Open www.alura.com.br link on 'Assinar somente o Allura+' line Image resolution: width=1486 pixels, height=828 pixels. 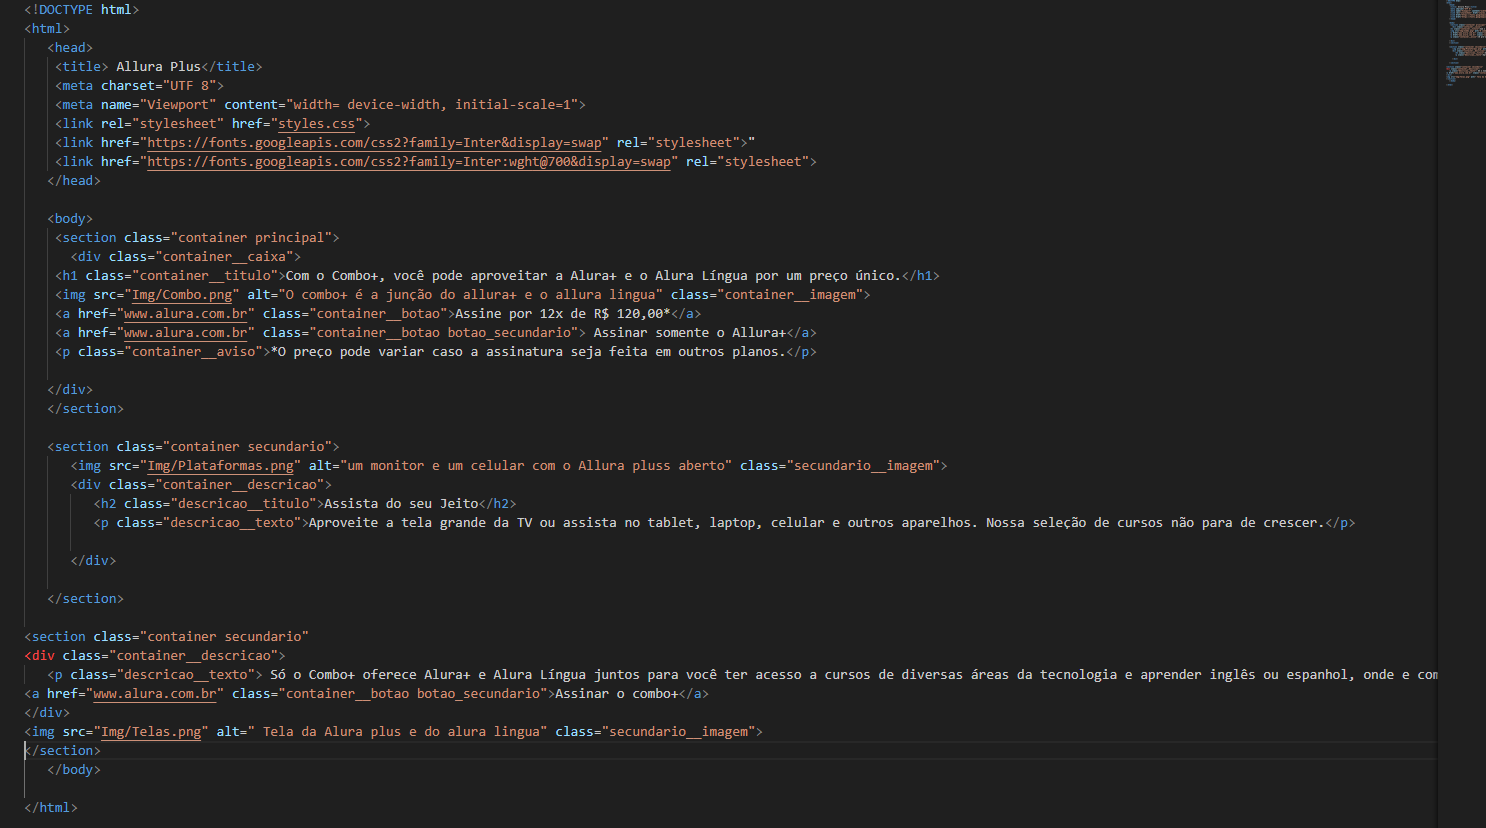(x=186, y=333)
